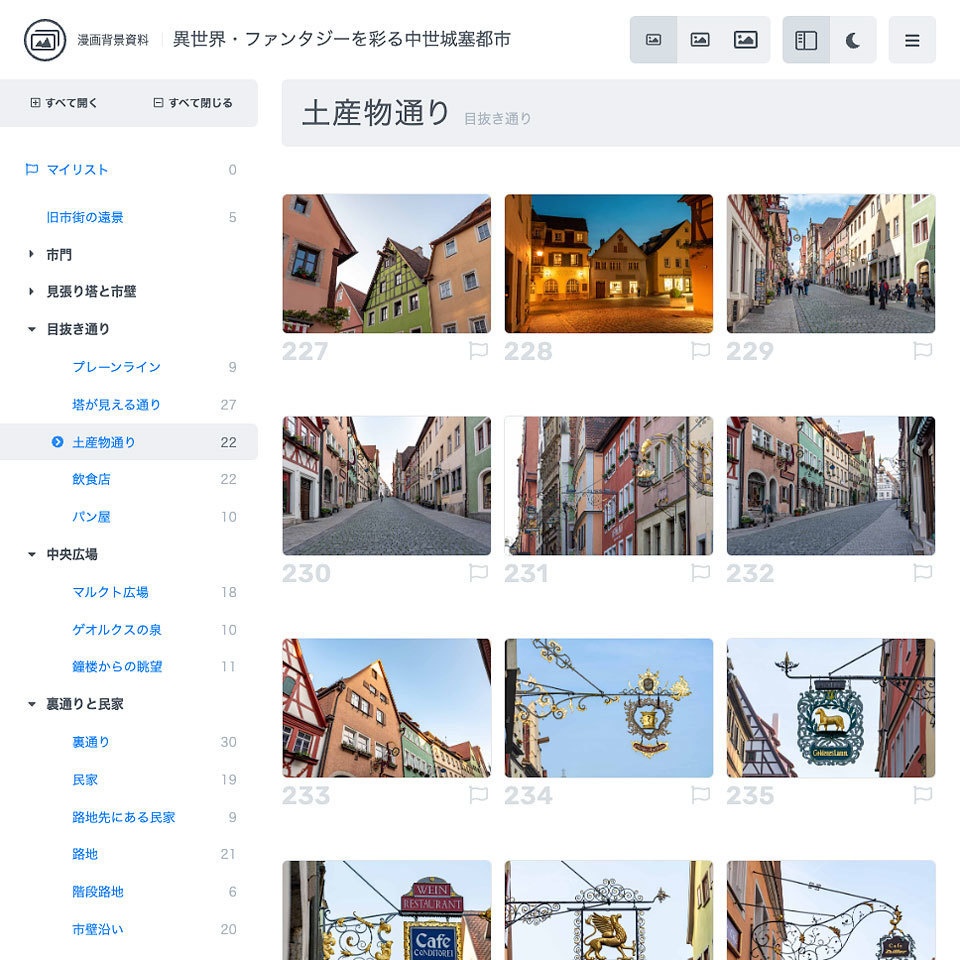Select the large thumbnail size icon
Screen dimensions: 960x960
click(x=744, y=39)
